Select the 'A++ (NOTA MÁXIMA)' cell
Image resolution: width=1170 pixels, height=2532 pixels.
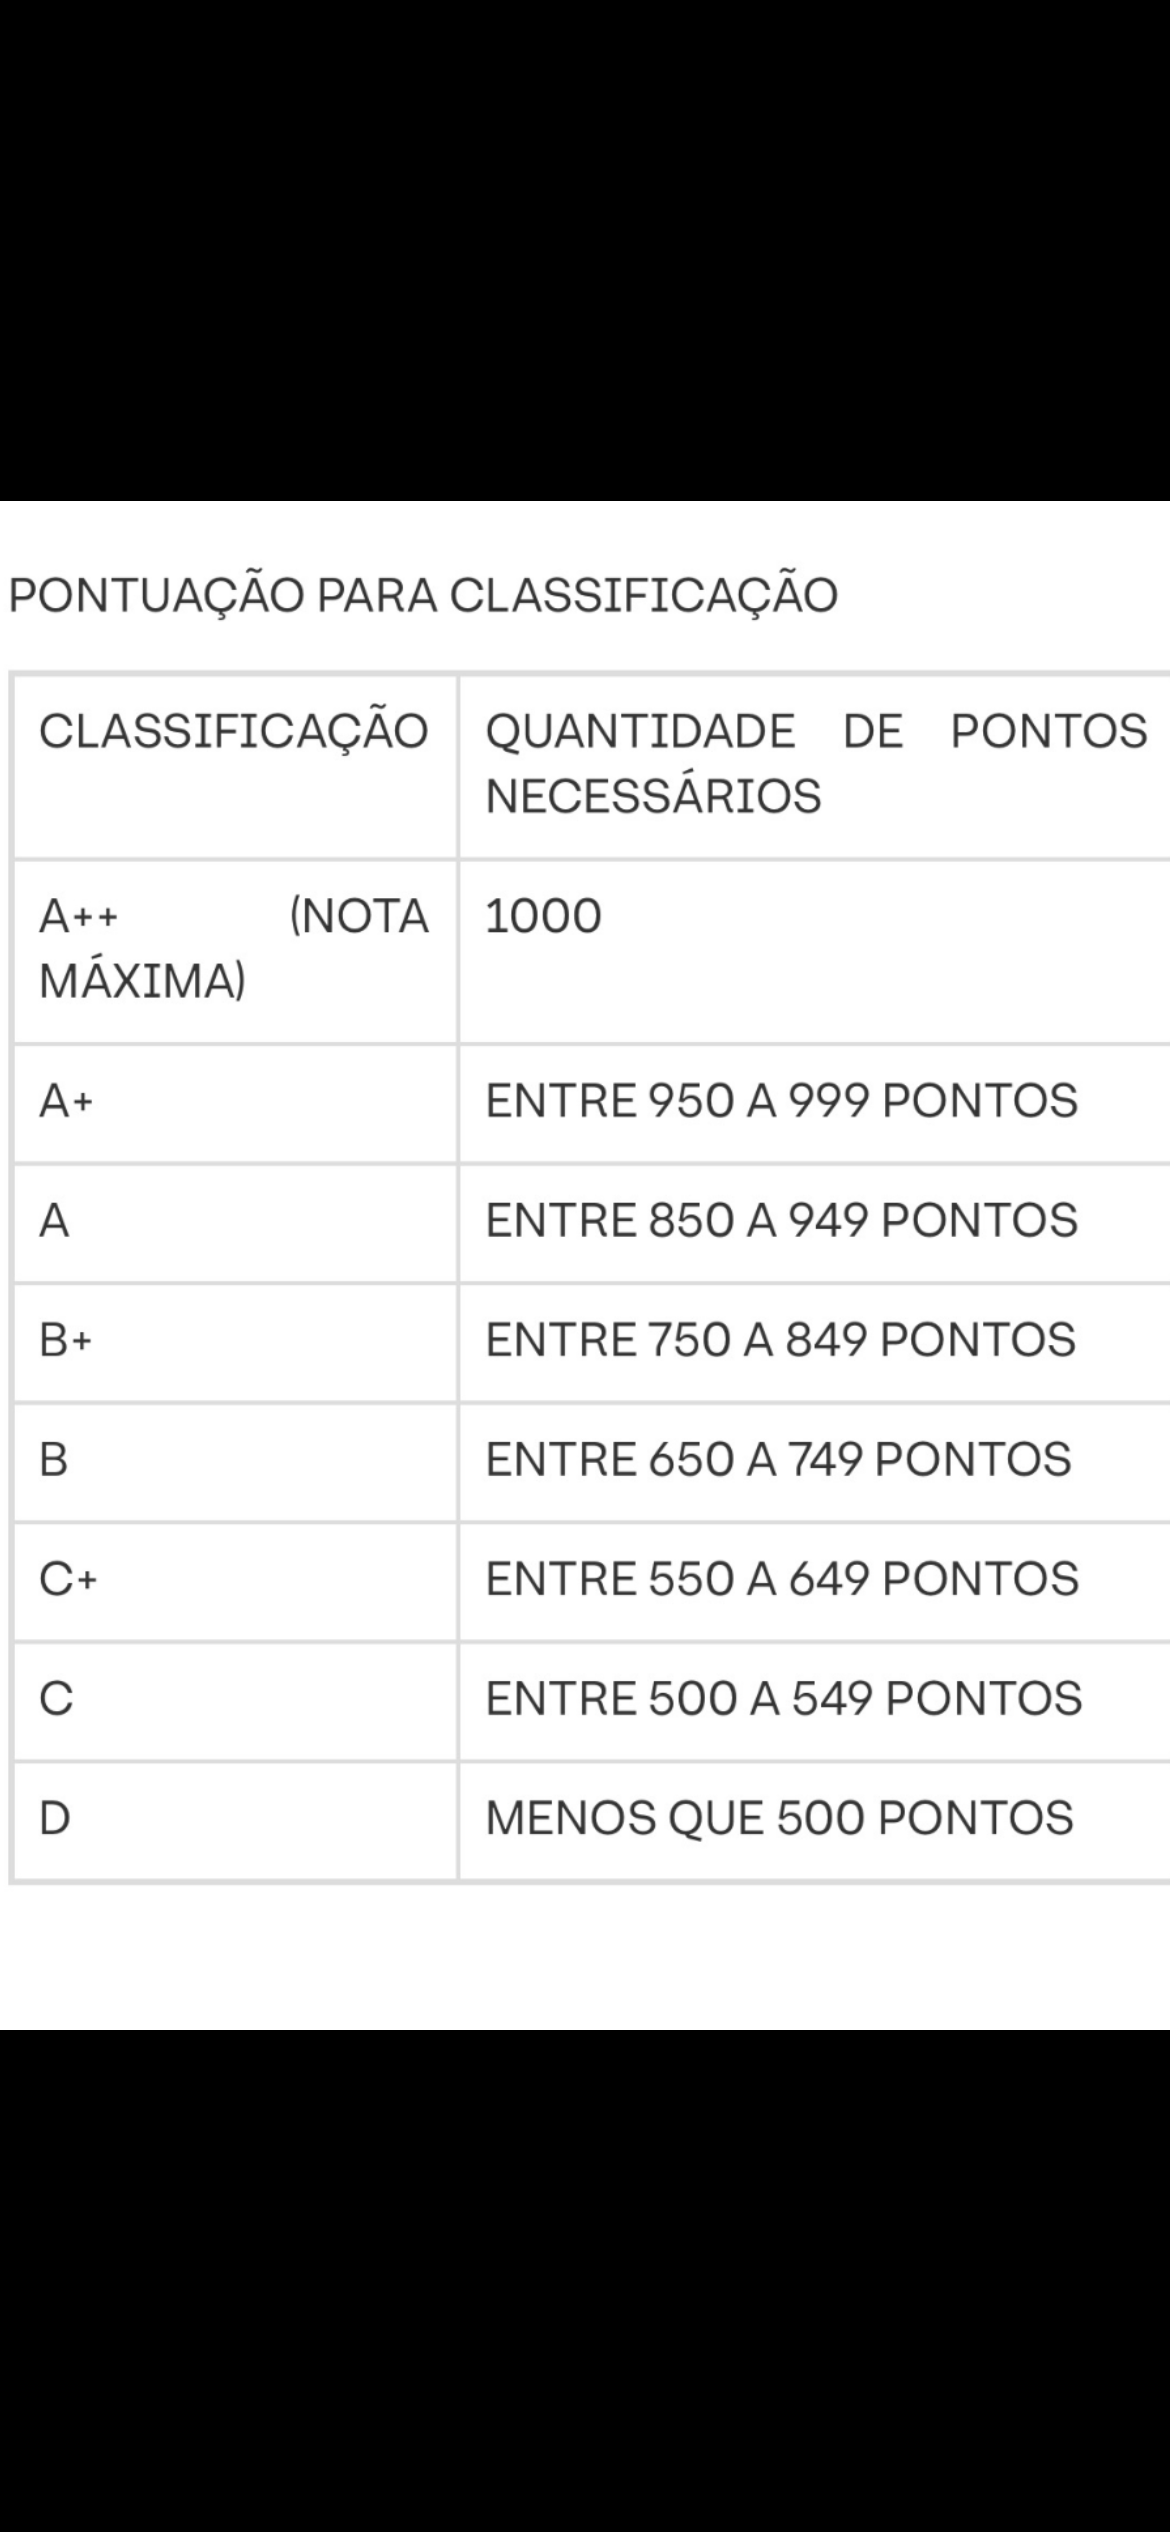(x=233, y=949)
